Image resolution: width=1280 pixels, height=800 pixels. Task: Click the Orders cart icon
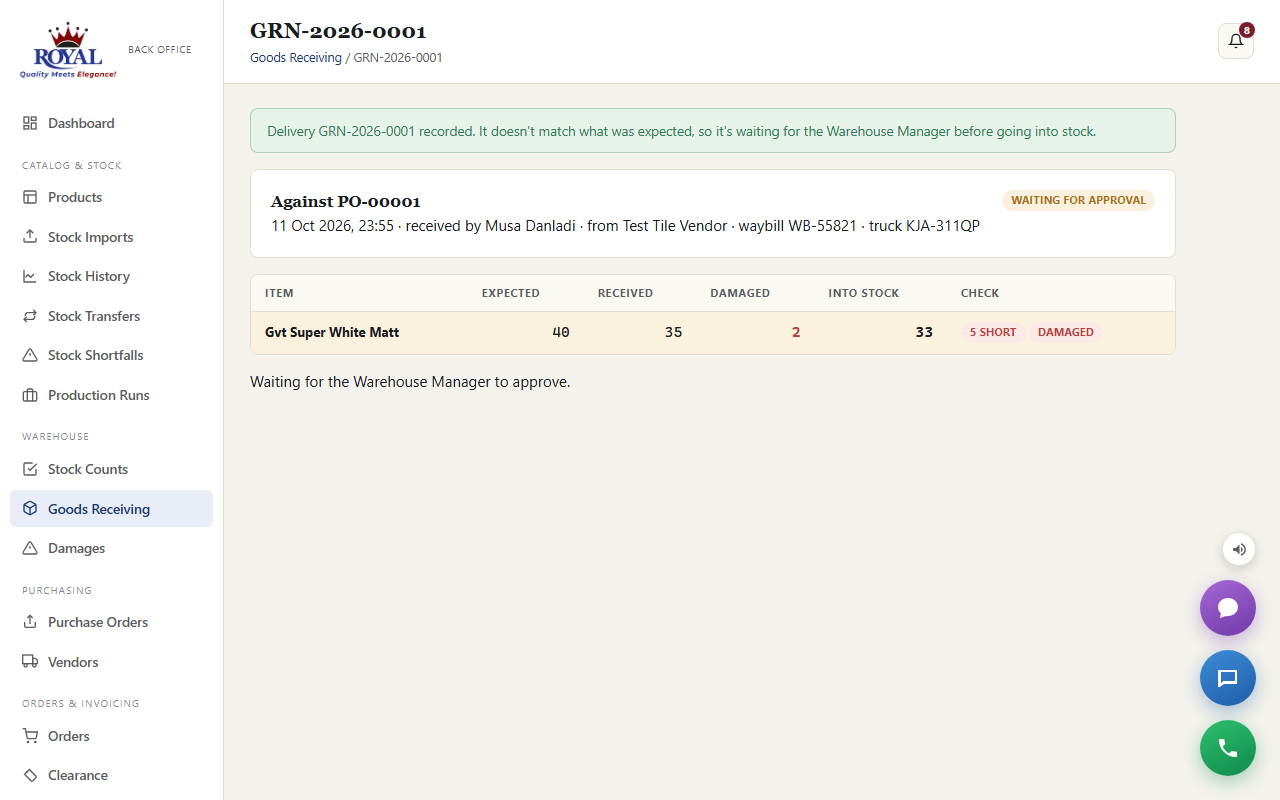(x=30, y=736)
